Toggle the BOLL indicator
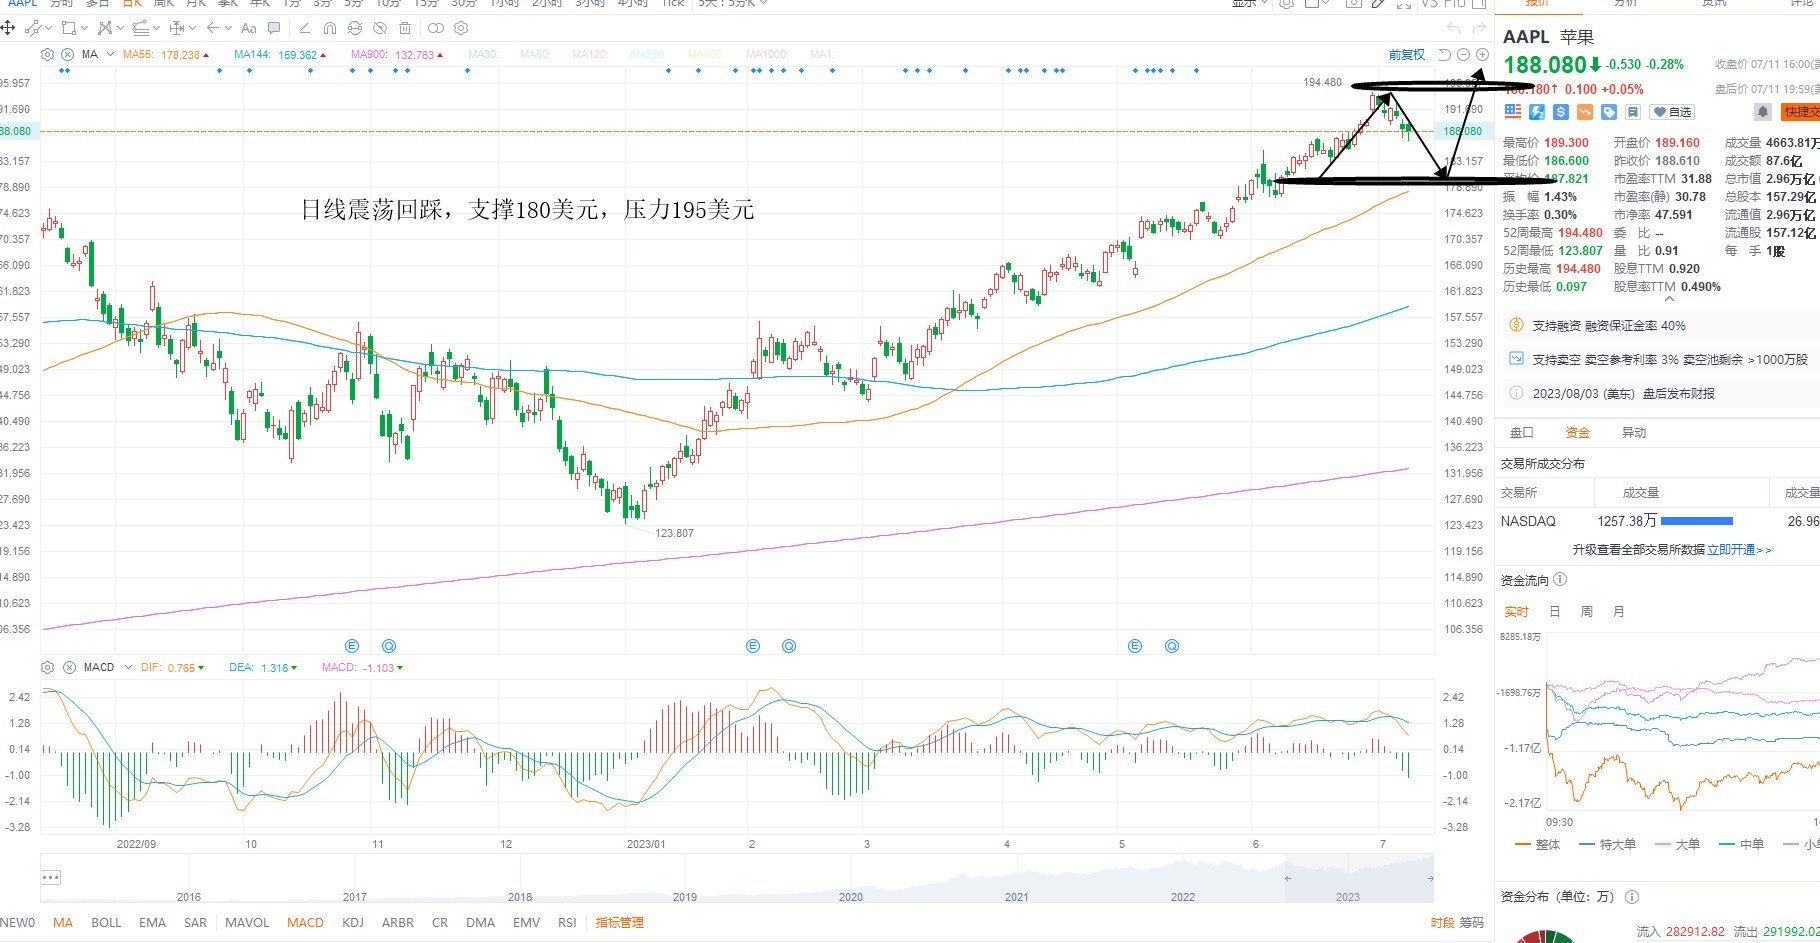Image resolution: width=1820 pixels, height=943 pixels. (x=106, y=923)
